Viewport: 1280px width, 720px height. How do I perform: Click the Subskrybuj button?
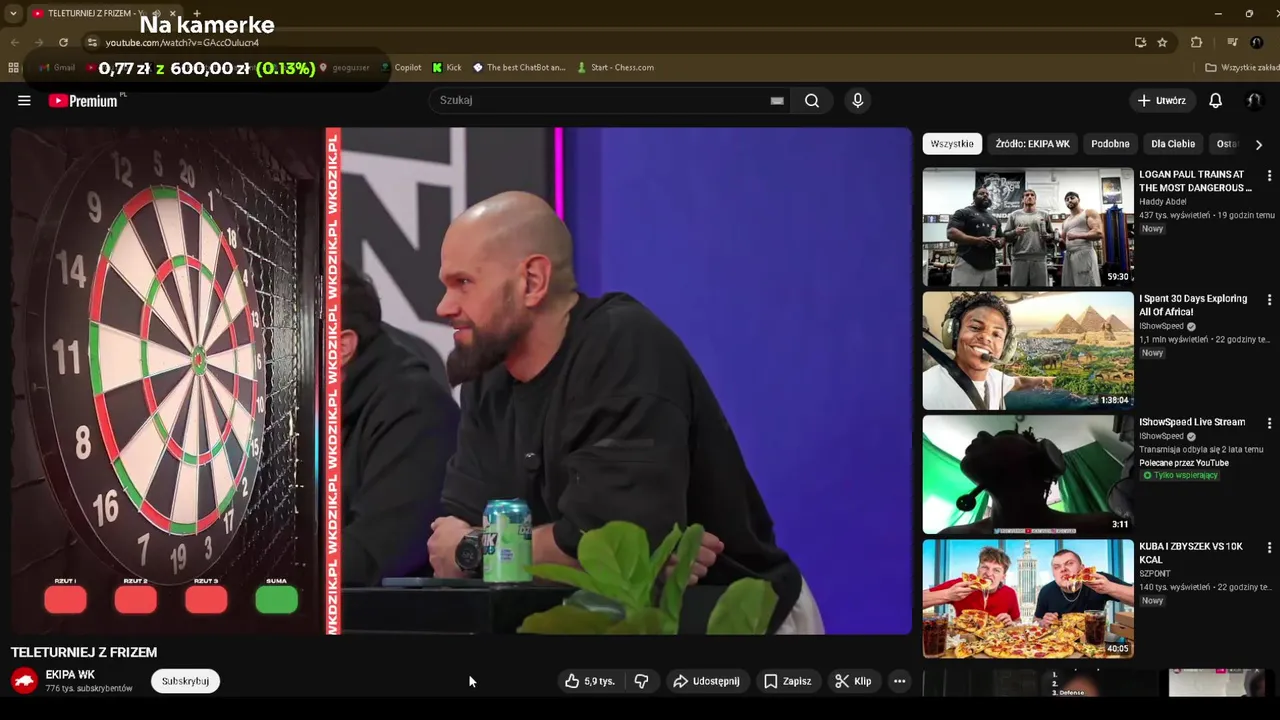point(185,681)
